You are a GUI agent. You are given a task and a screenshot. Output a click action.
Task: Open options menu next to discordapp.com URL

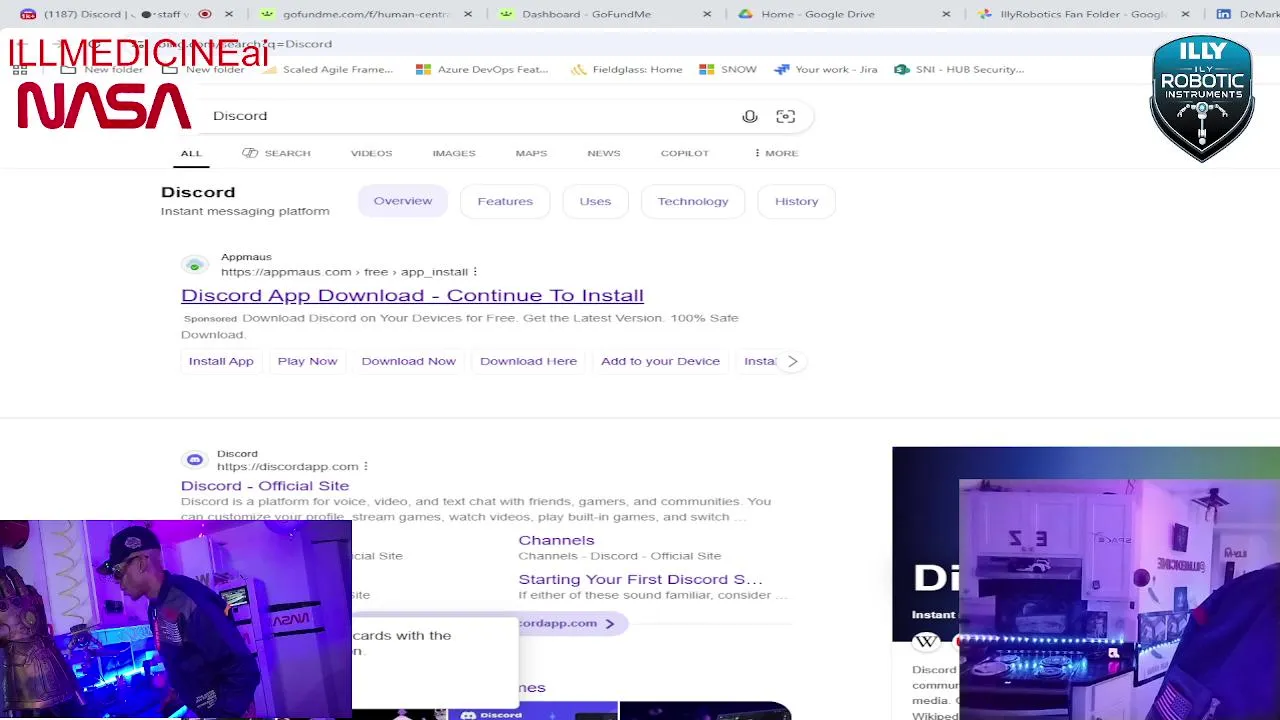click(x=366, y=466)
